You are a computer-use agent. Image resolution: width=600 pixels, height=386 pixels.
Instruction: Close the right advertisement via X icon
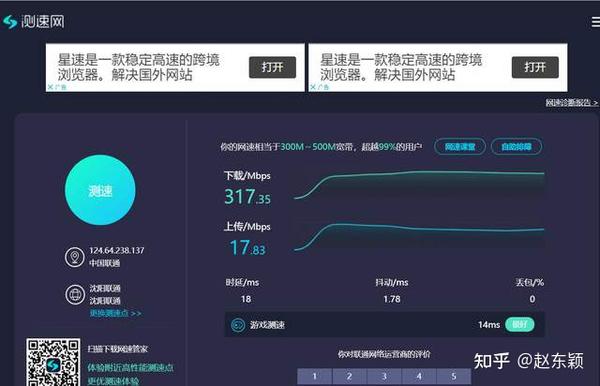pos(313,87)
